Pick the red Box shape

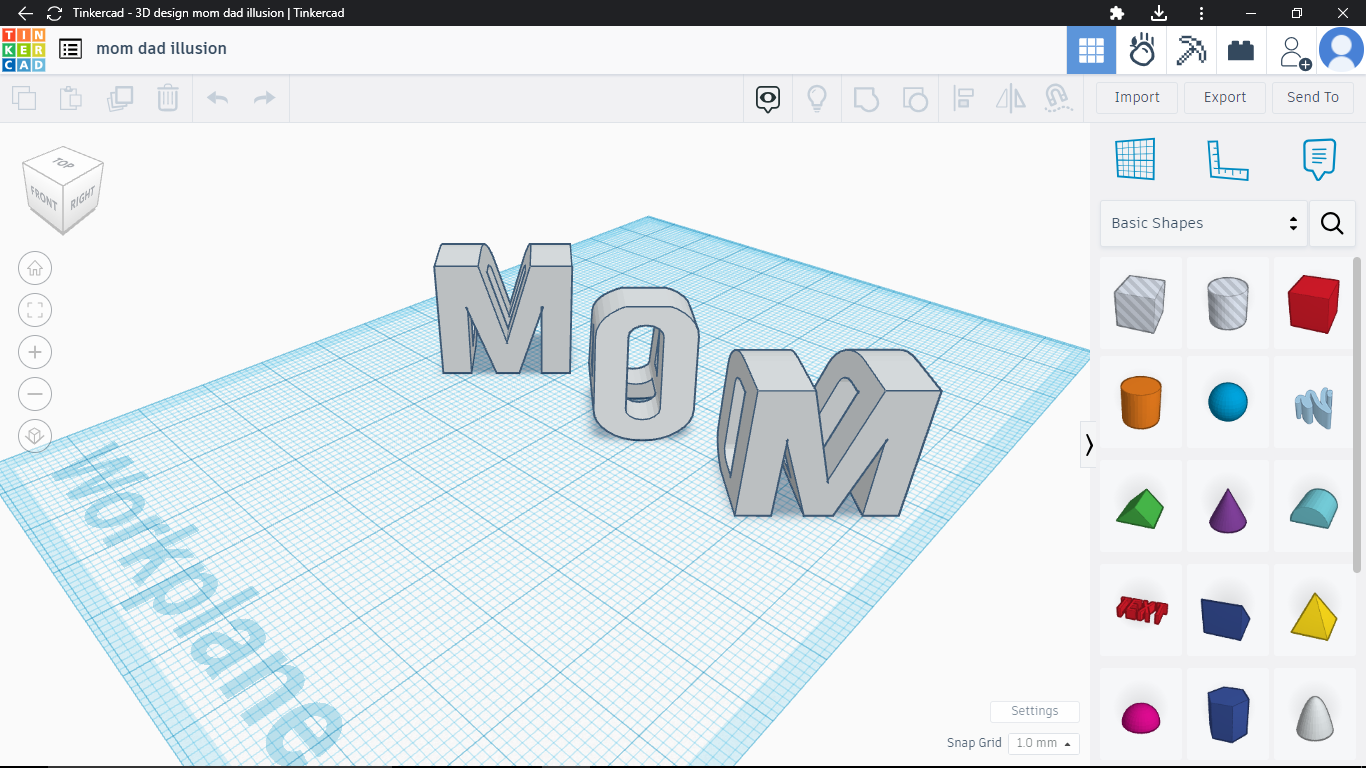pos(1314,304)
